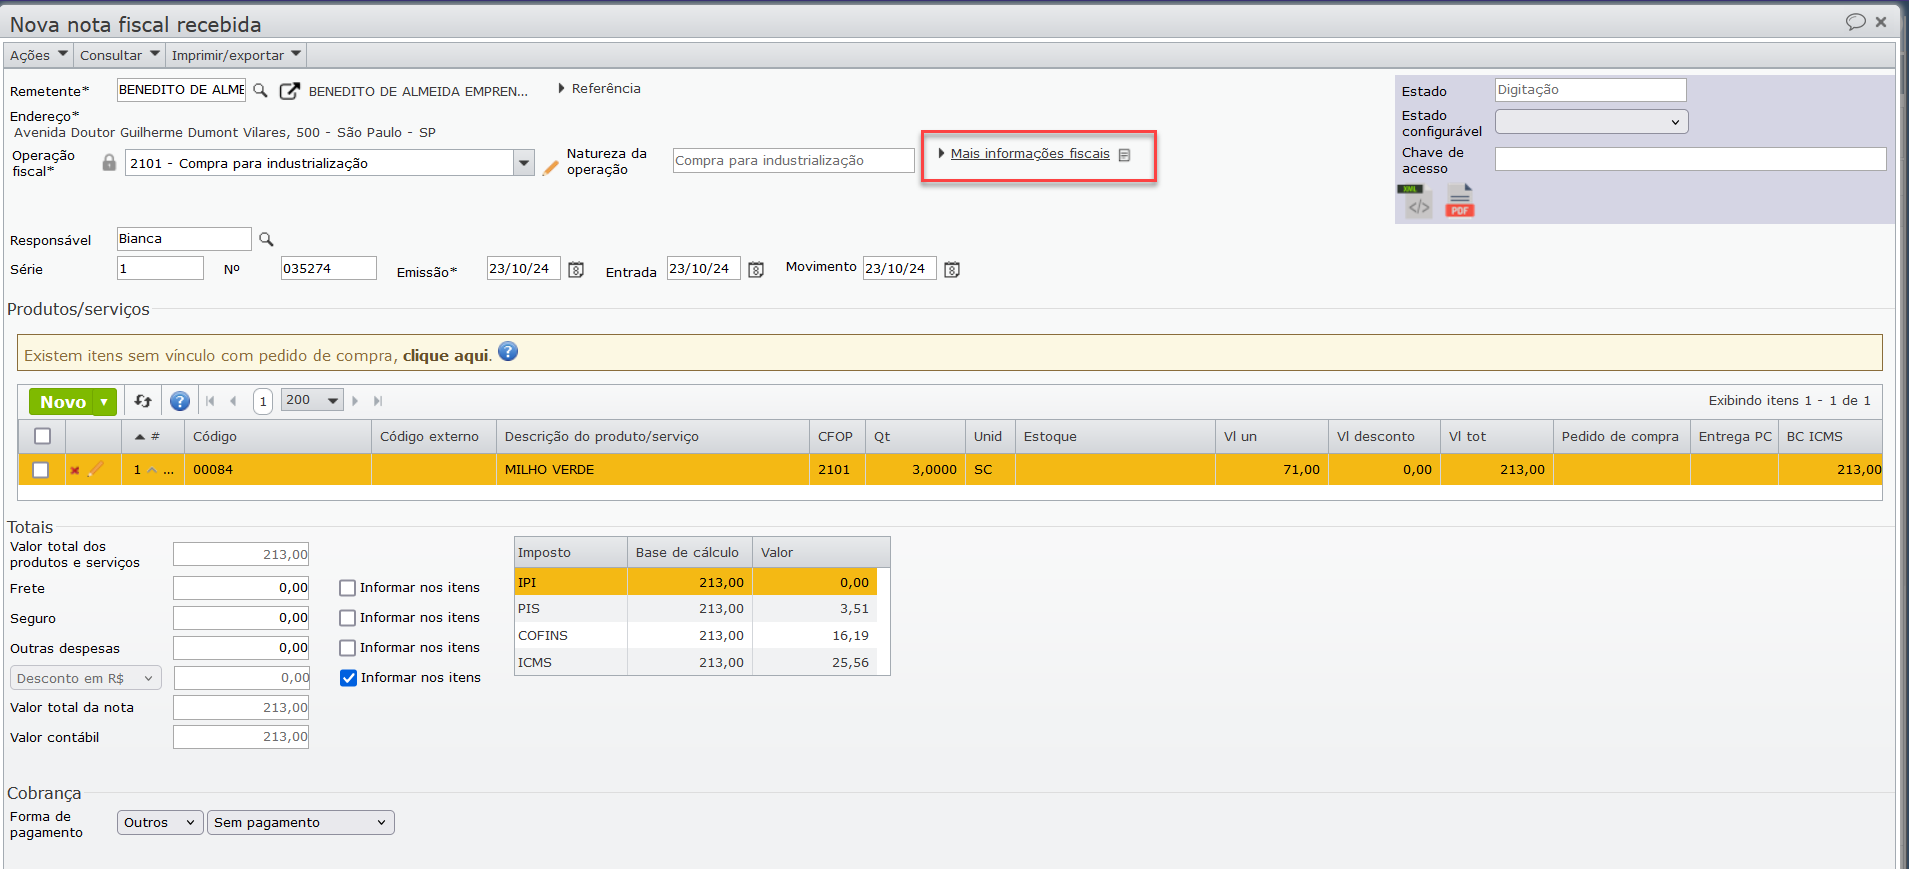1909x869 pixels.
Task: Open sender details via external link icon
Action: tap(289, 91)
